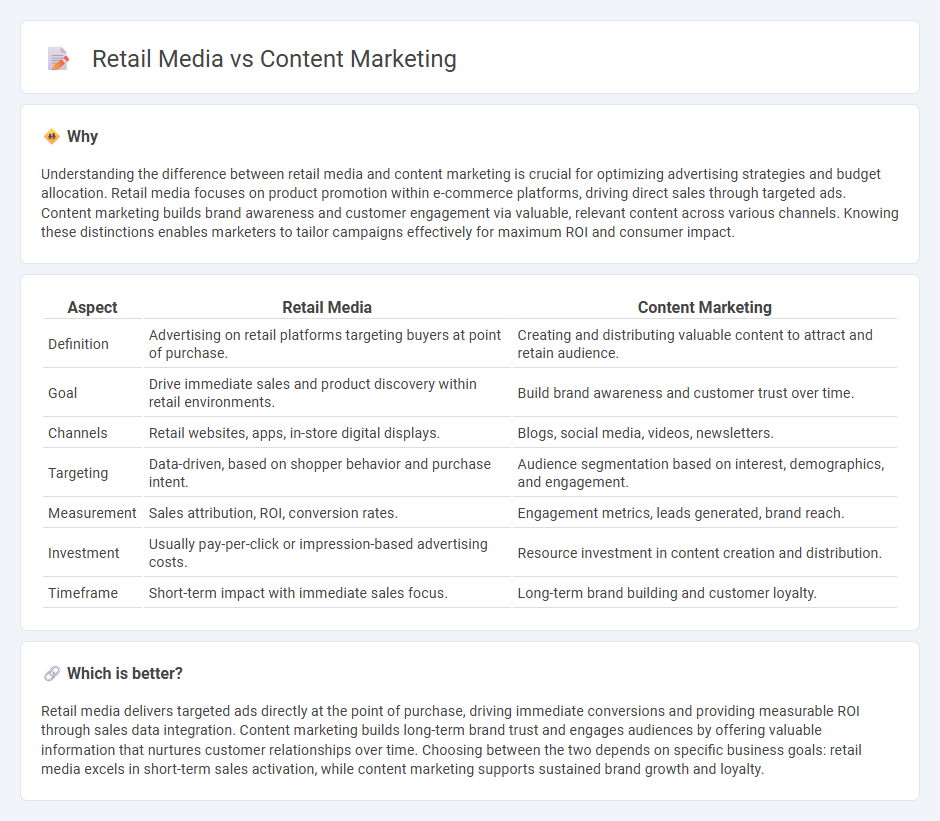Click cell 'Short-term impact with immediate sales focus.'
The height and width of the screenshot is (821, 940).
(x=327, y=593)
